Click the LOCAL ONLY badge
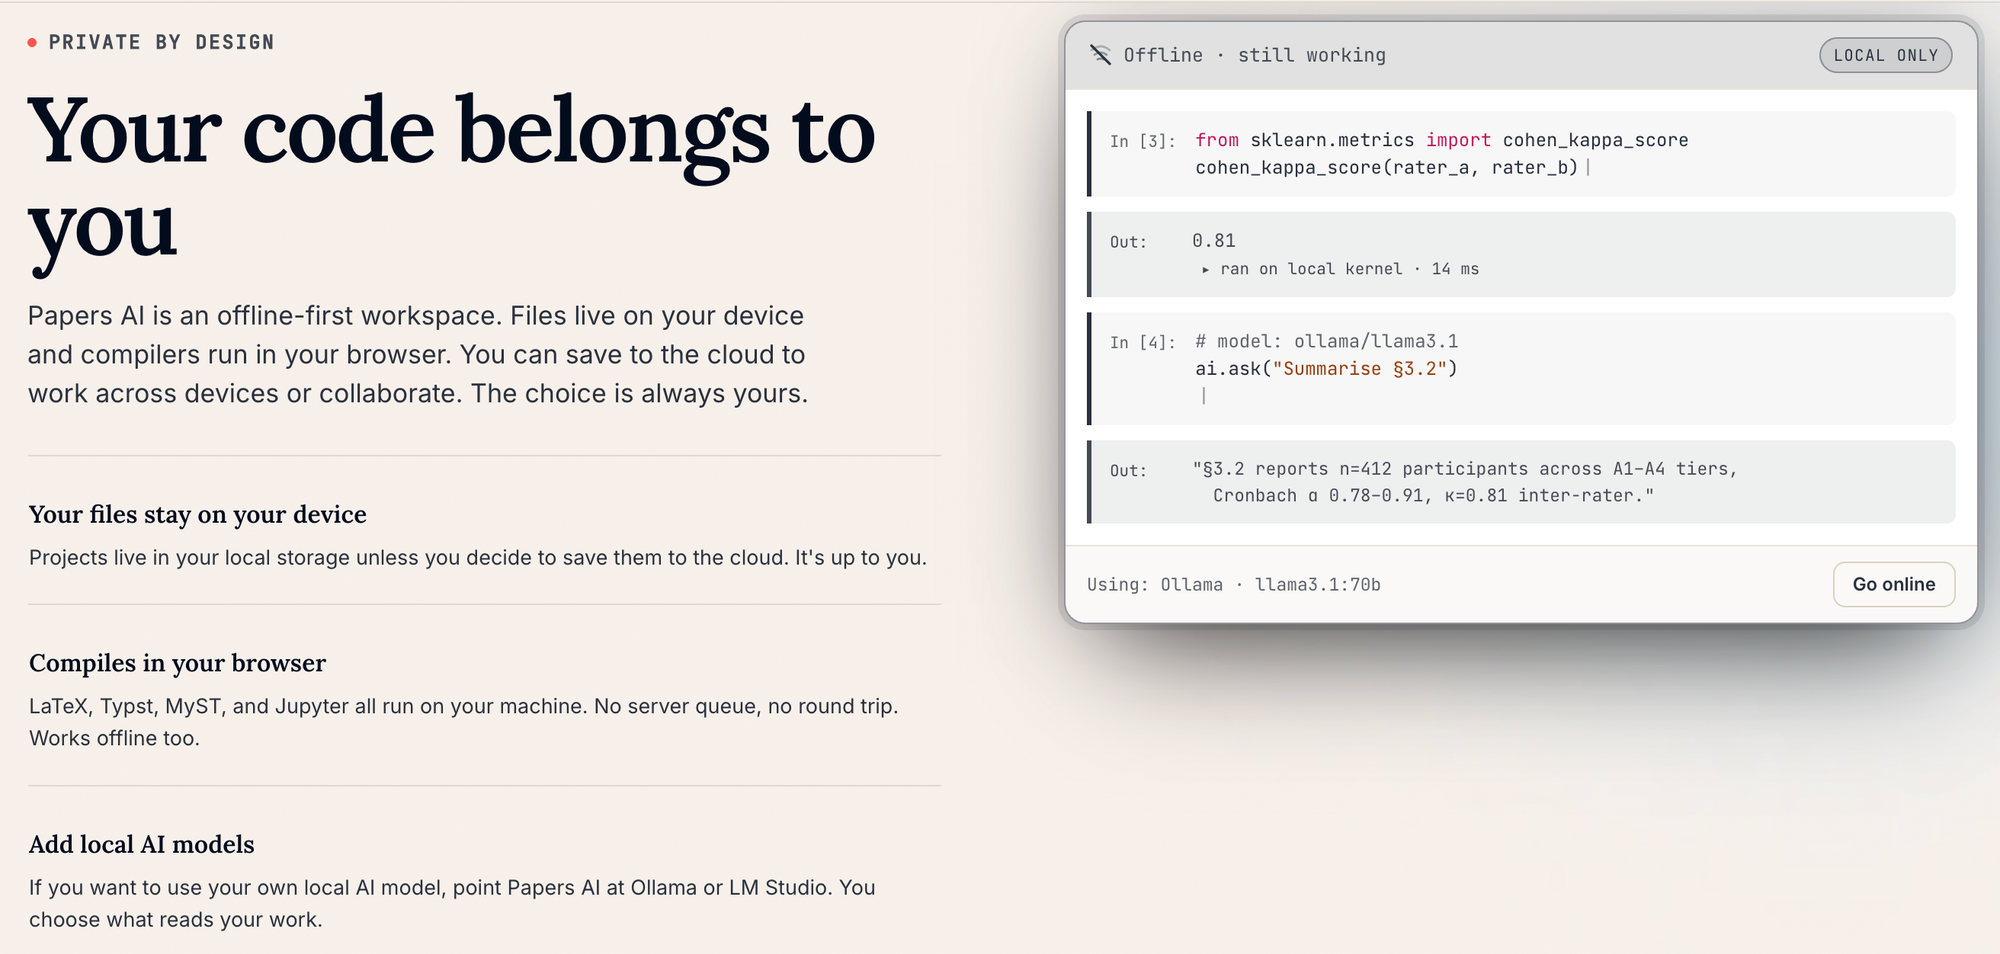The image size is (2000, 954). (x=1886, y=55)
